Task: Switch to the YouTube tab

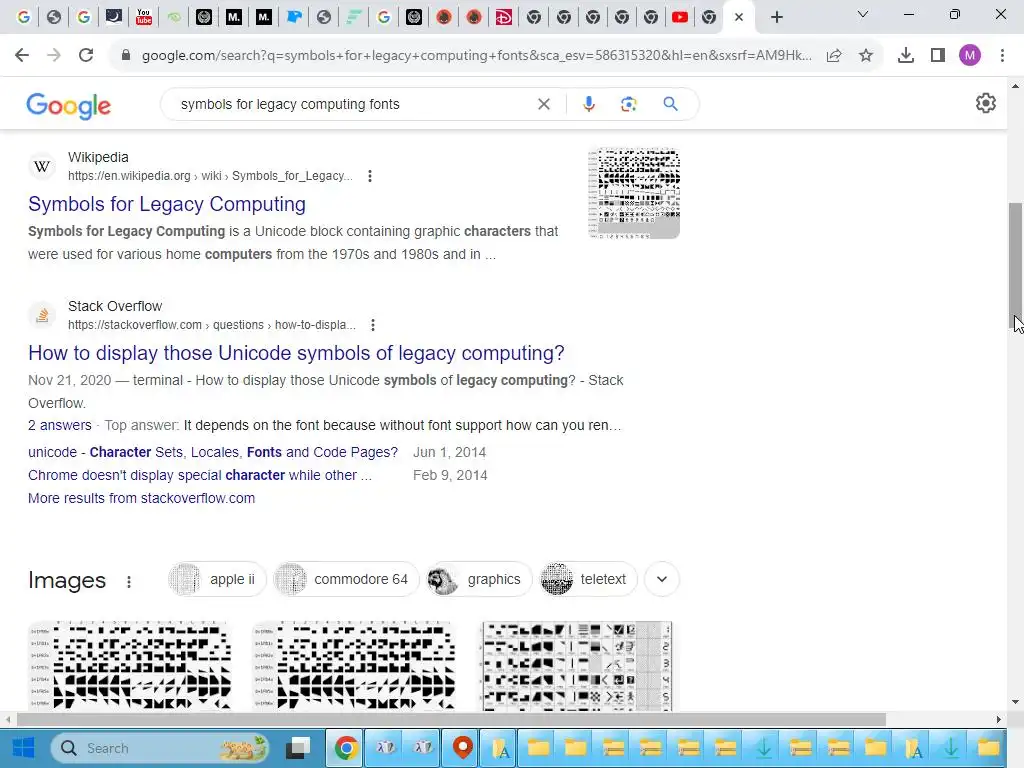Action: (x=144, y=17)
